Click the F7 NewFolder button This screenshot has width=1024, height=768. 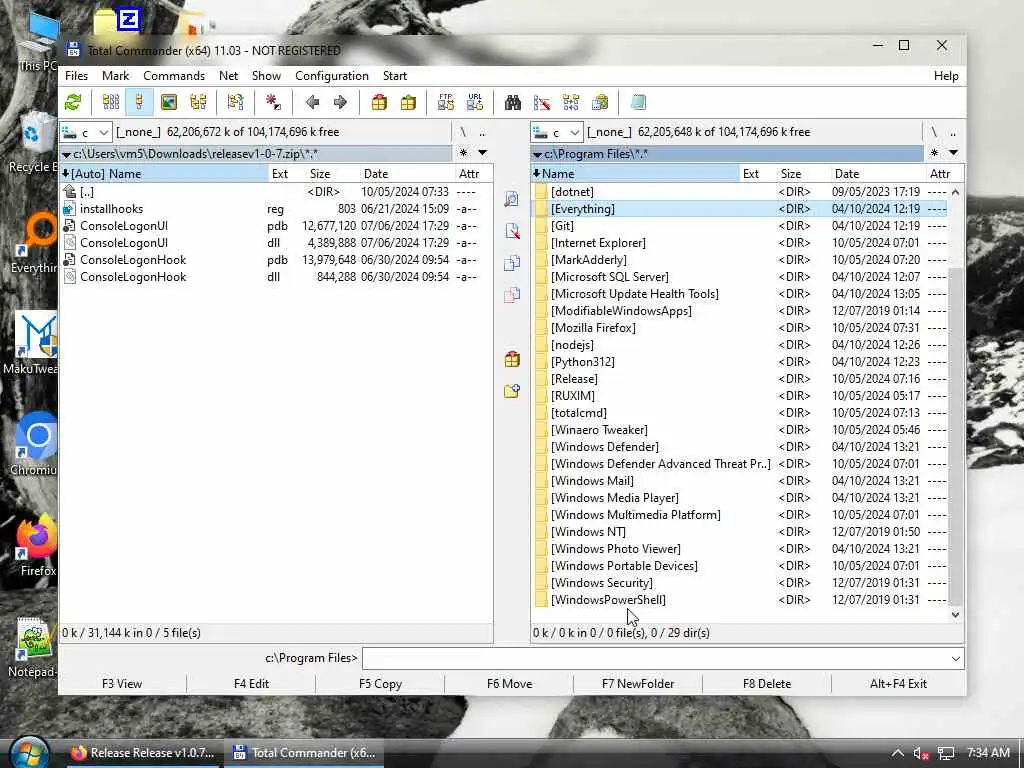pos(638,684)
